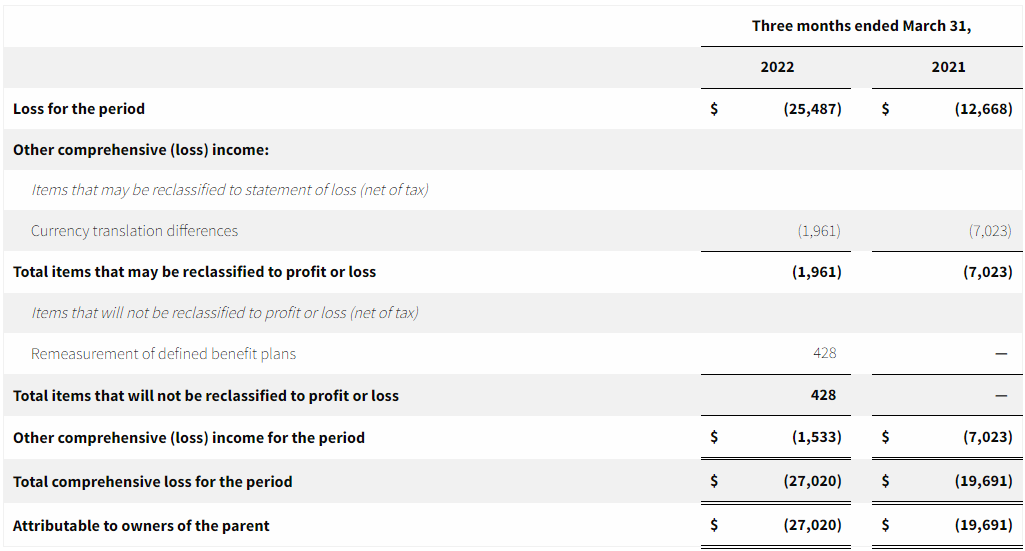Click 'Total items that may be reclassified' label
This screenshot has height=551, width=1025.
194,272
